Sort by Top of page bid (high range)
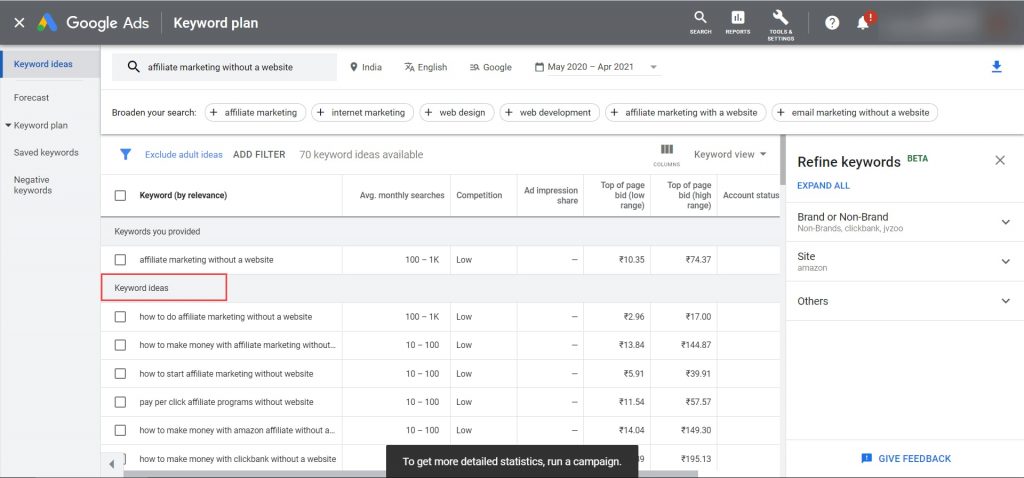Screen dimensions: 1024x478 689,195
